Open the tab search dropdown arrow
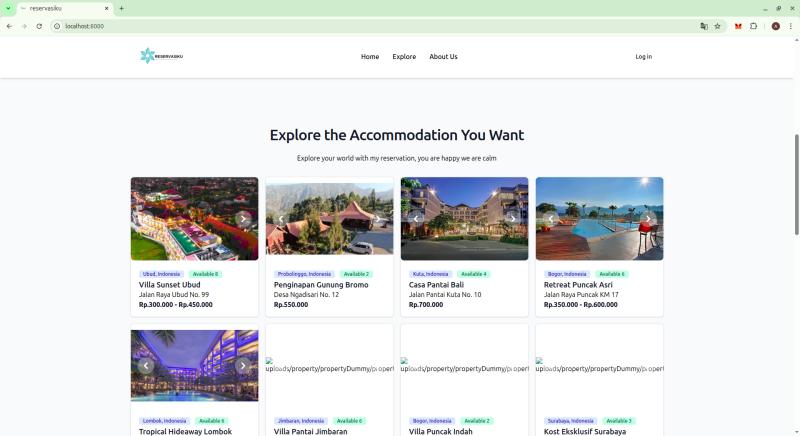Image resolution: width=800 pixels, height=436 pixels. (8, 8)
